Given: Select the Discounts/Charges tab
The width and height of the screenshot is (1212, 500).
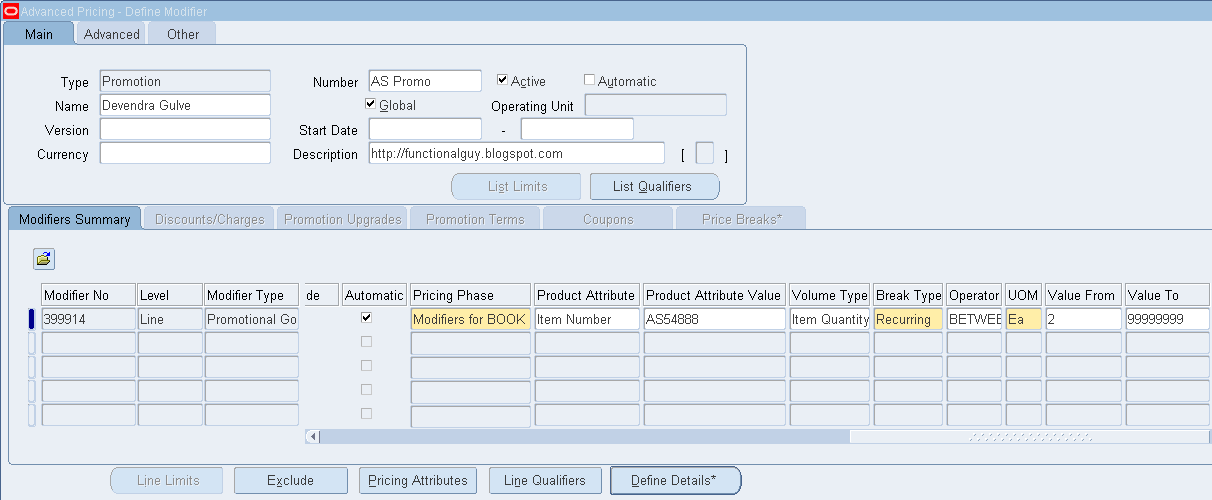Looking at the screenshot, I should (x=209, y=219).
